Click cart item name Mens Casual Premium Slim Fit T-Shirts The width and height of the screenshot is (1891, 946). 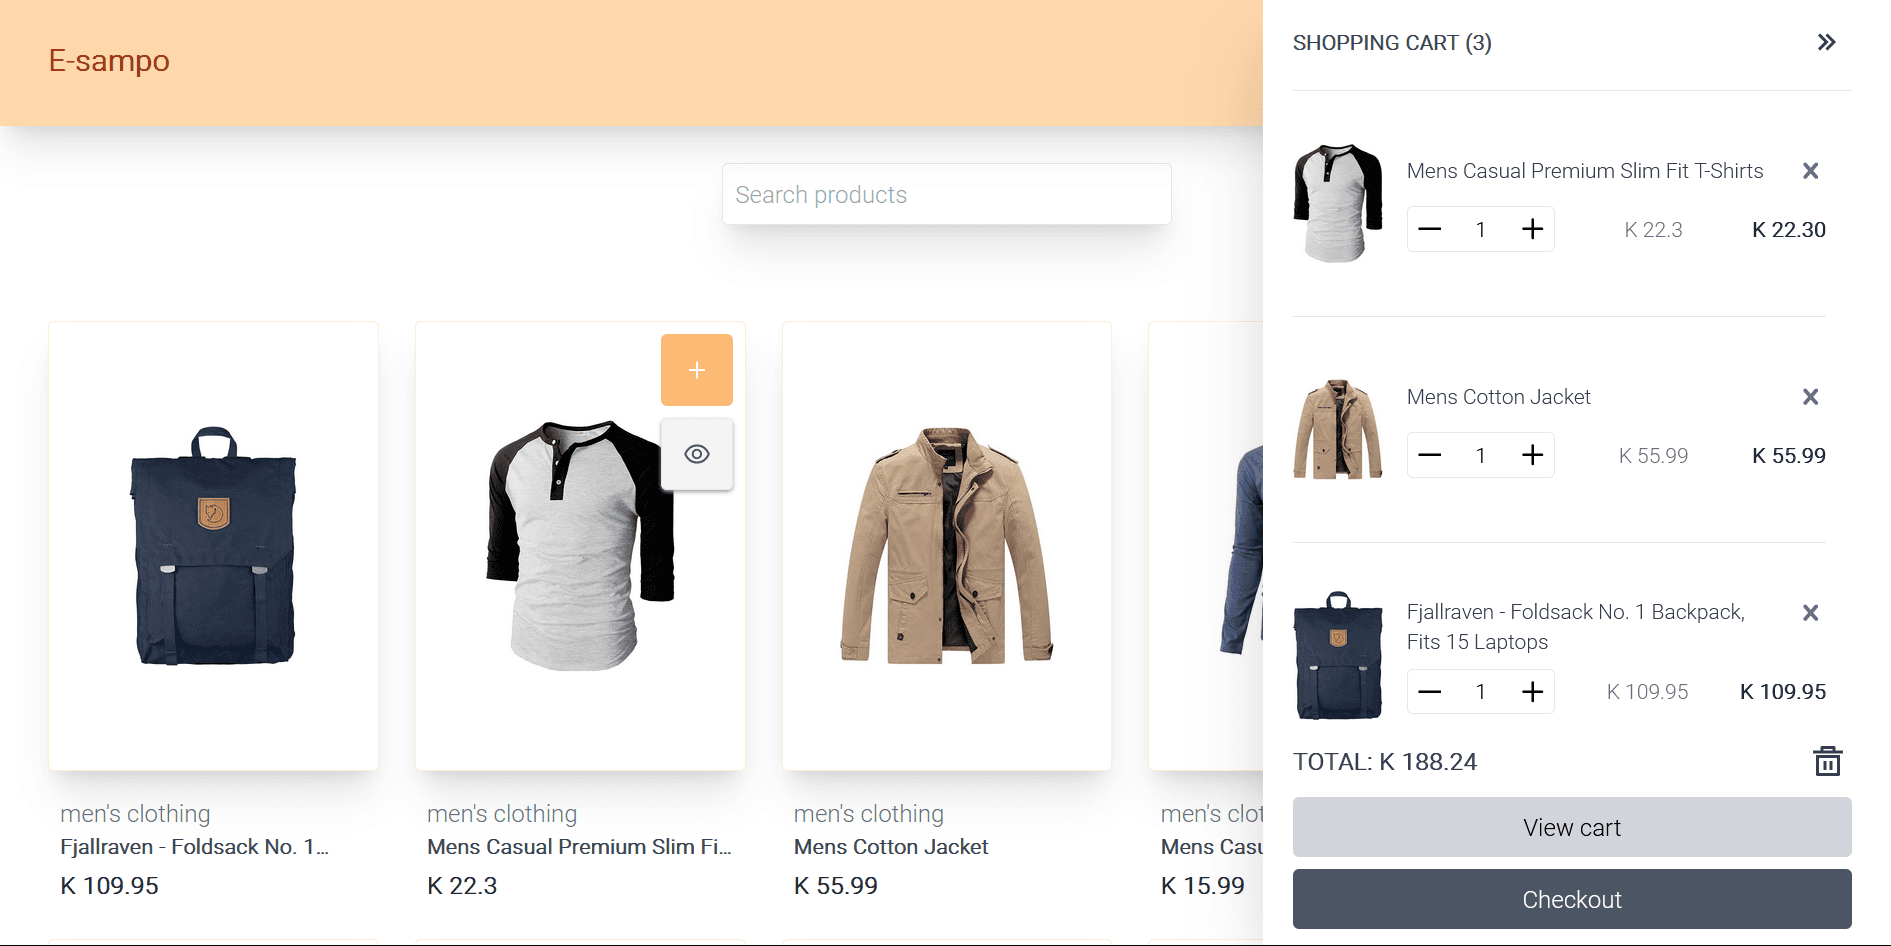(1585, 171)
